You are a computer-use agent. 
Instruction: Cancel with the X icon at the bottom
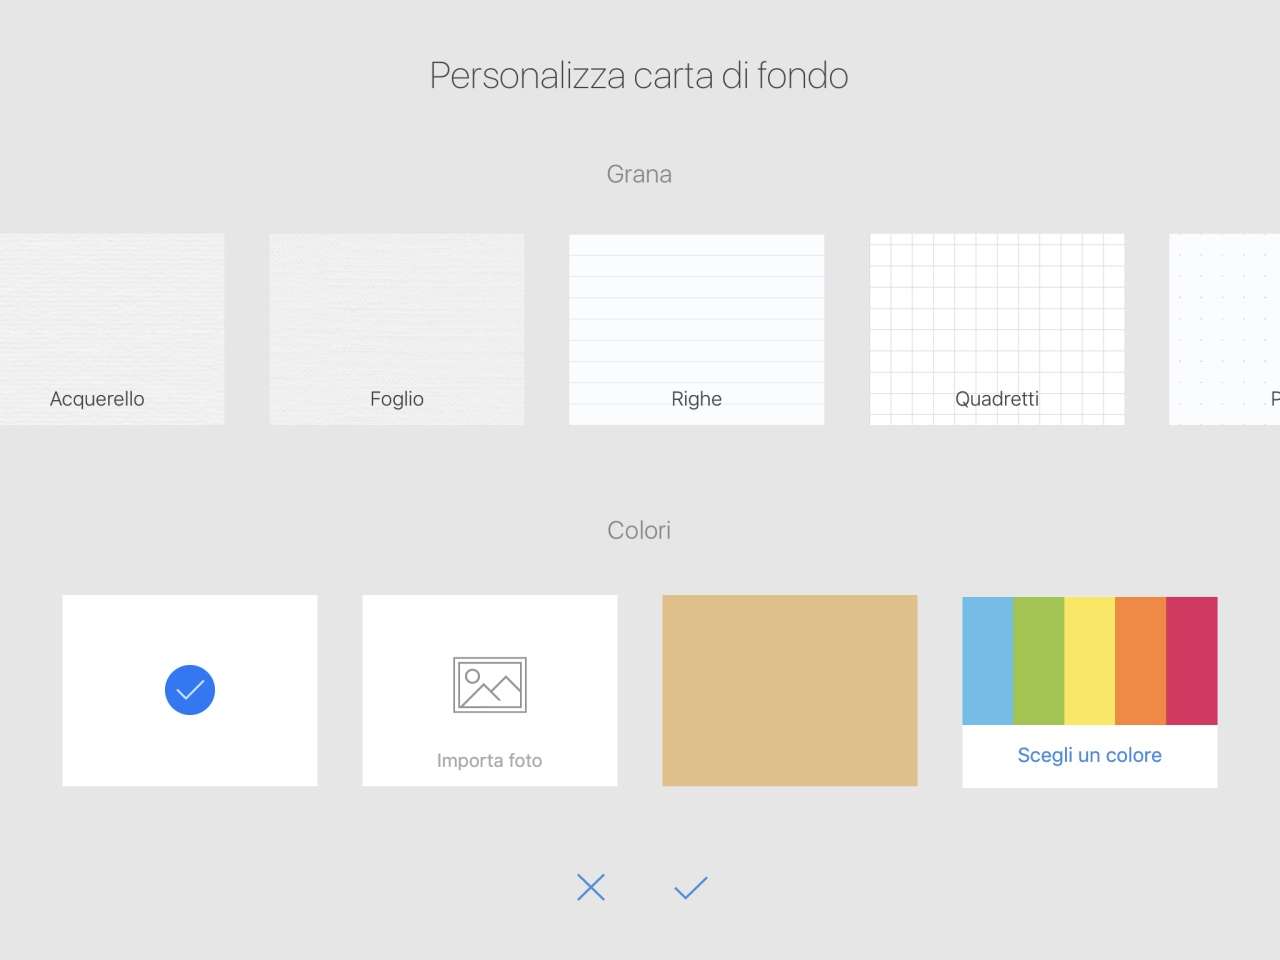click(x=591, y=887)
